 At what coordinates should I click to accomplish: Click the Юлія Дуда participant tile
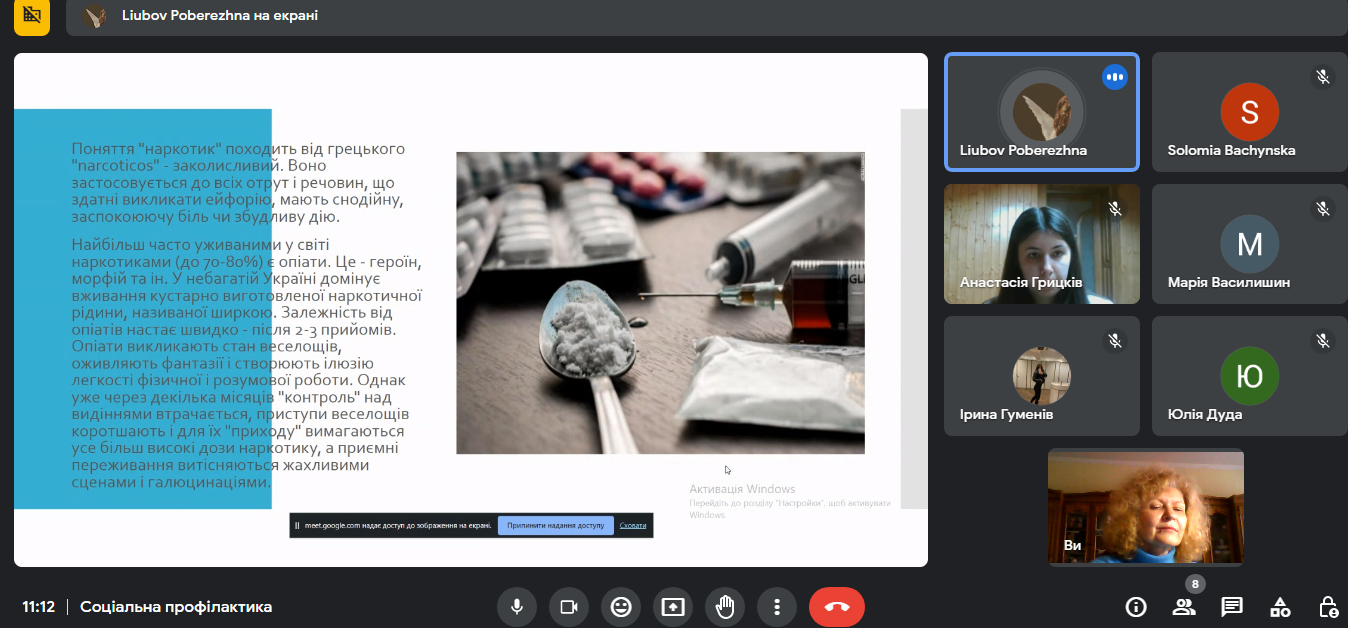point(1248,376)
